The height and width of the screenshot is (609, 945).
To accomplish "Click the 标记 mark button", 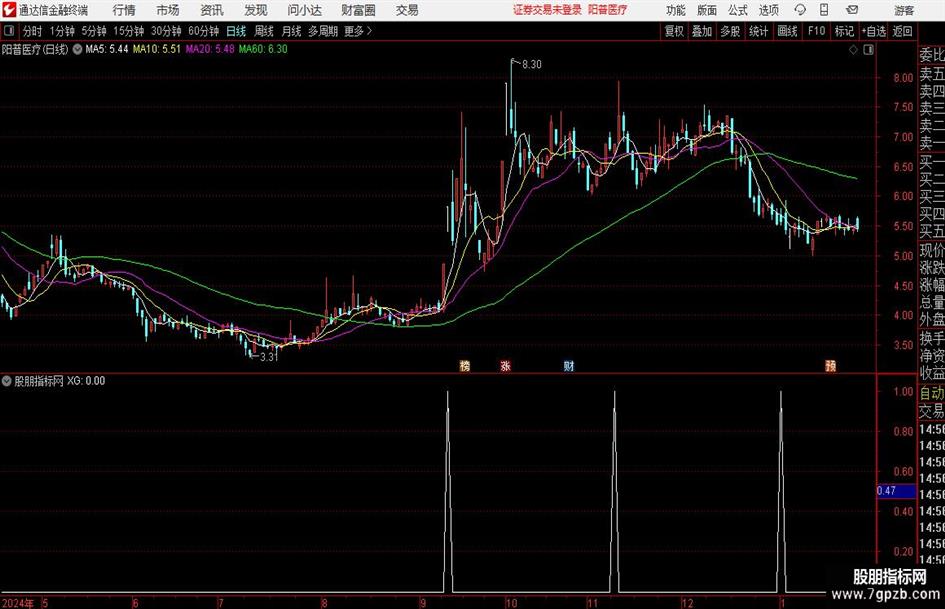I will point(844,31).
